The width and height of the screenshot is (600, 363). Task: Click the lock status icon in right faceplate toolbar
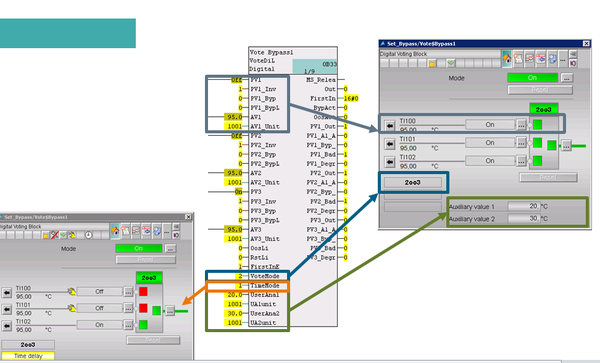(432, 63)
